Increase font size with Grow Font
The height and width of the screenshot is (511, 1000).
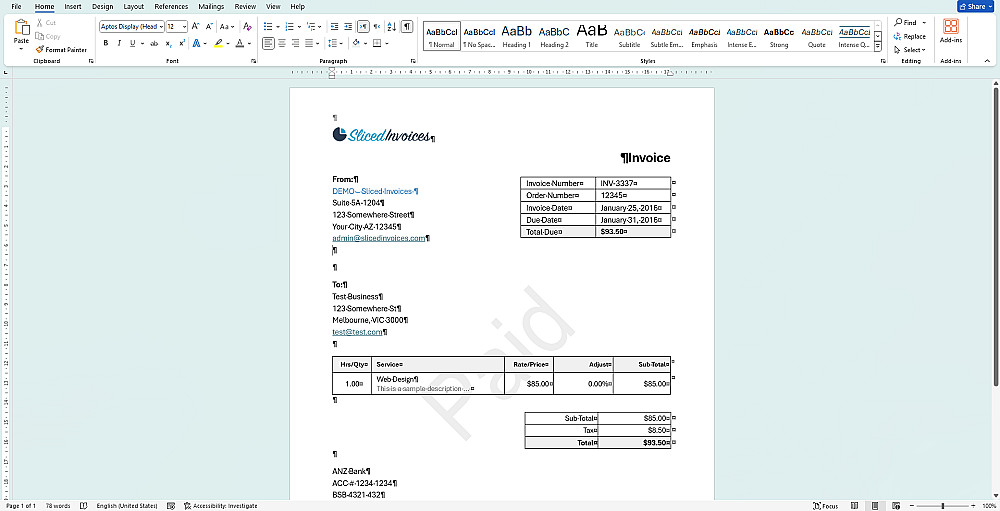(195, 26)
